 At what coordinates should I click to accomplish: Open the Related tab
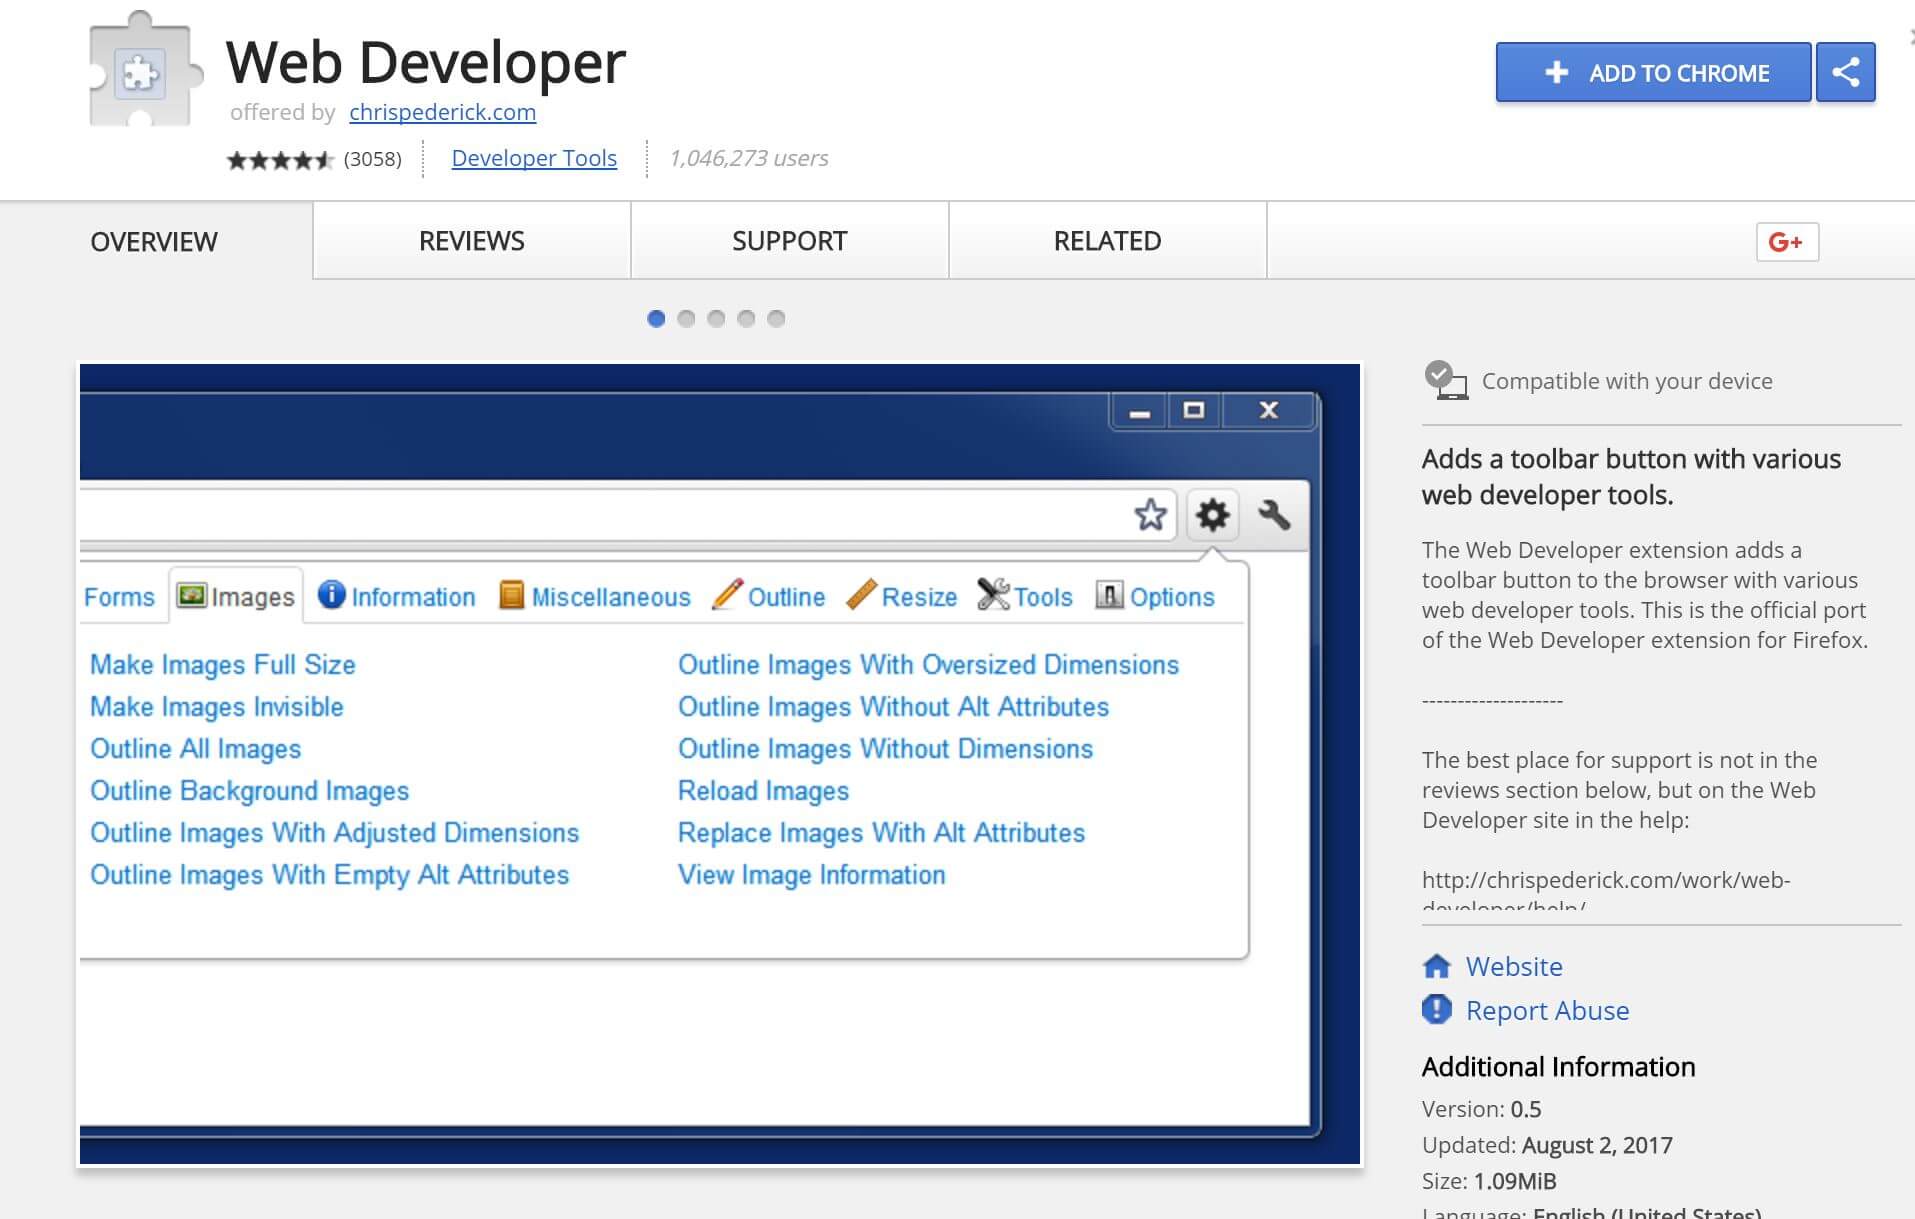1107,241
